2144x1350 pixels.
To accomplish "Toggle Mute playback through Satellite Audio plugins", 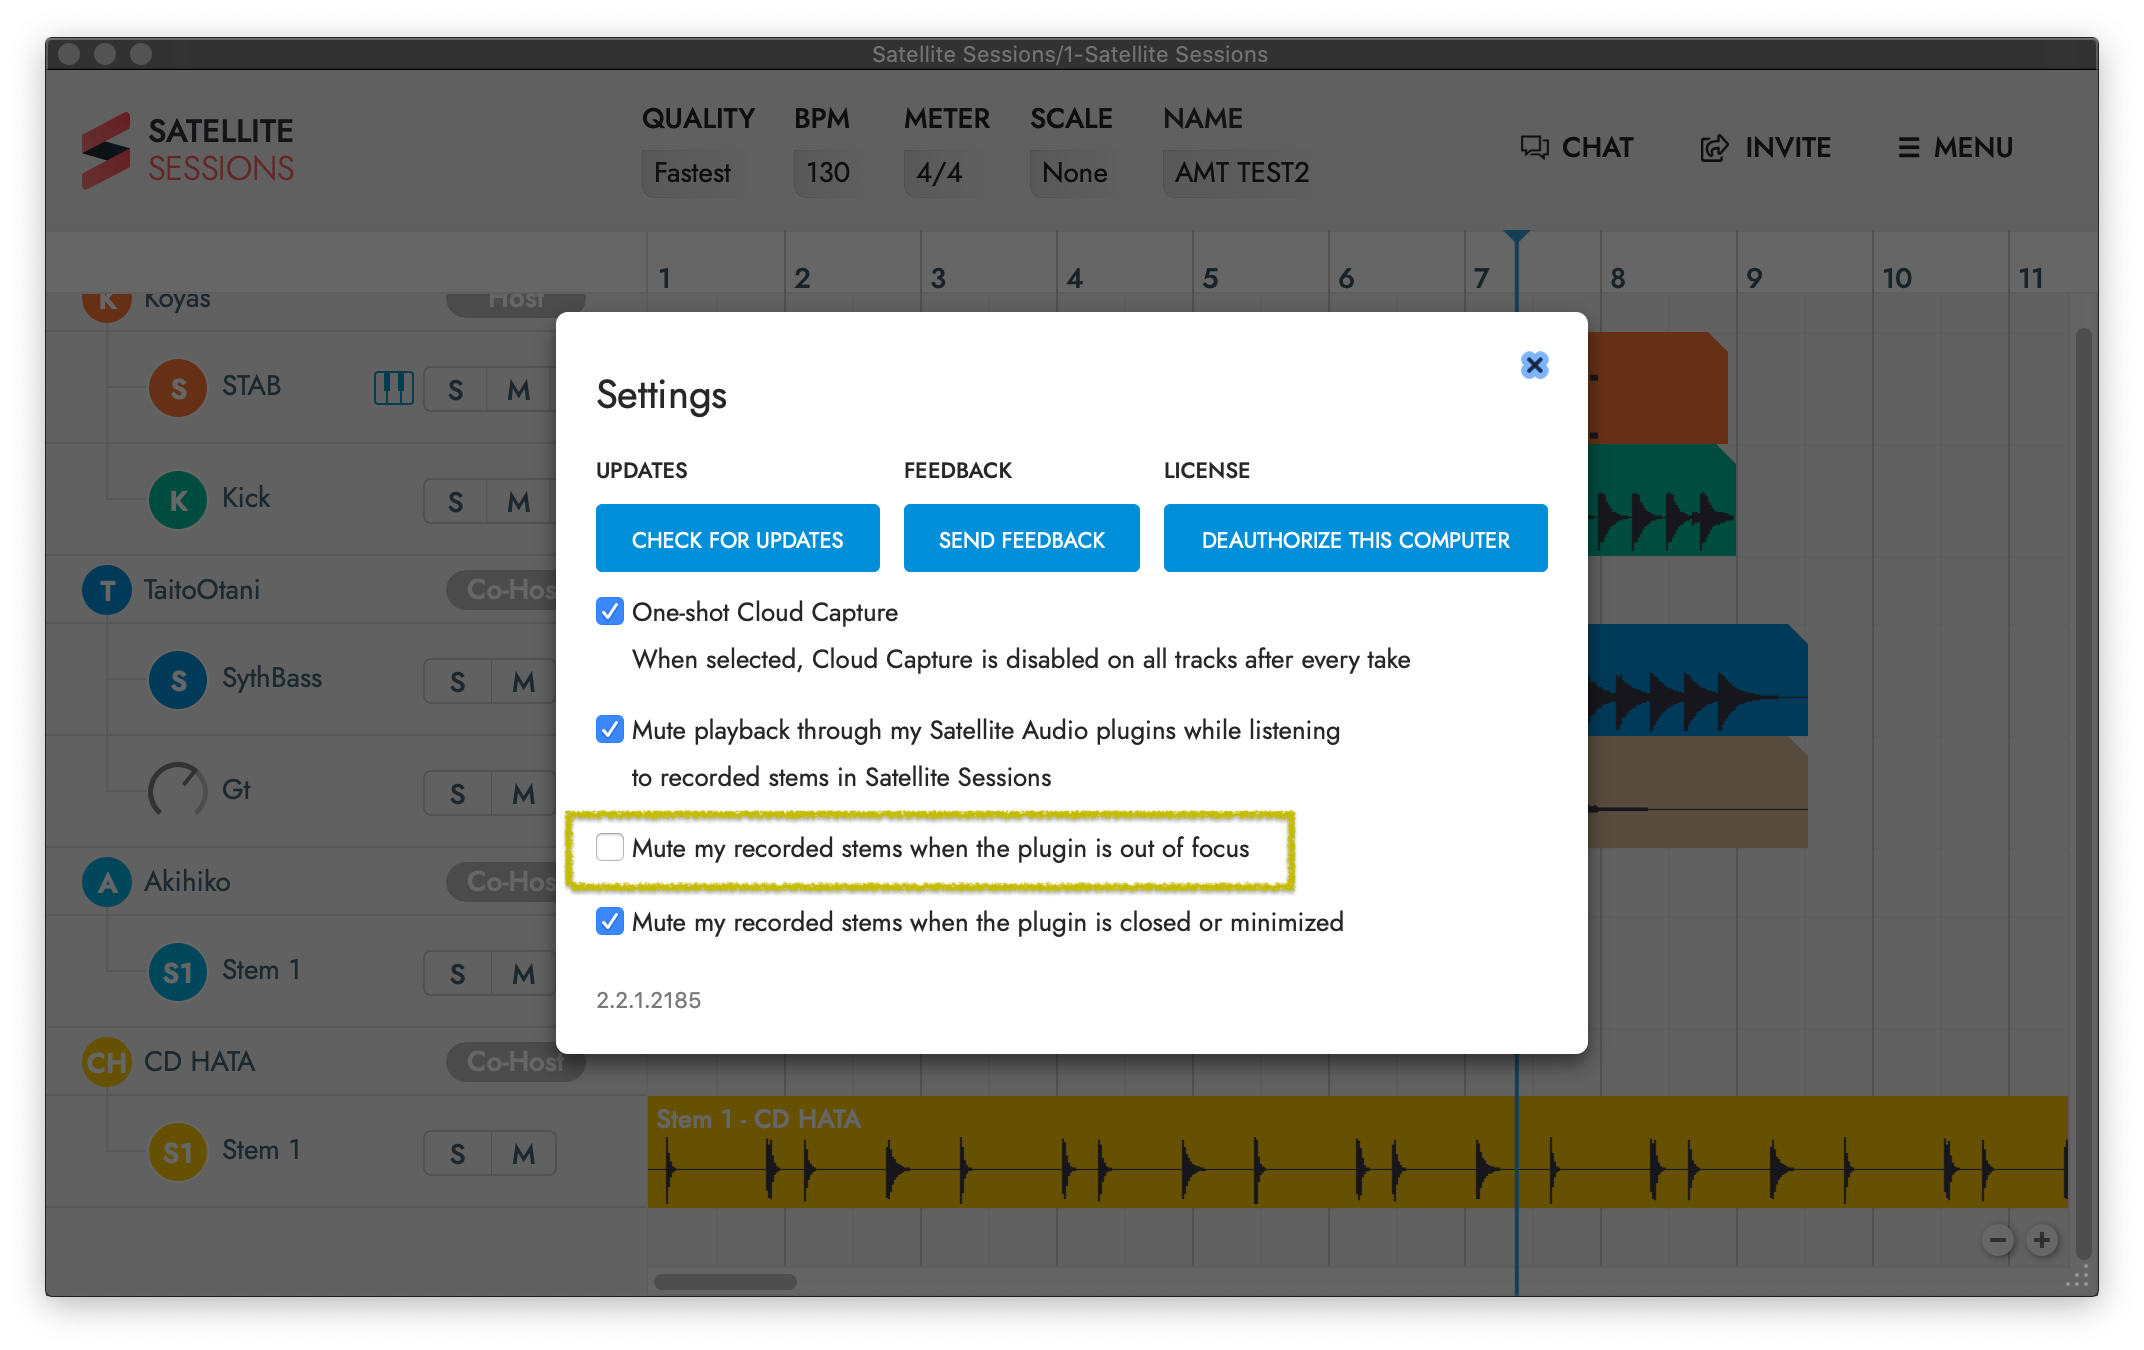I will (x=610, y=729).
